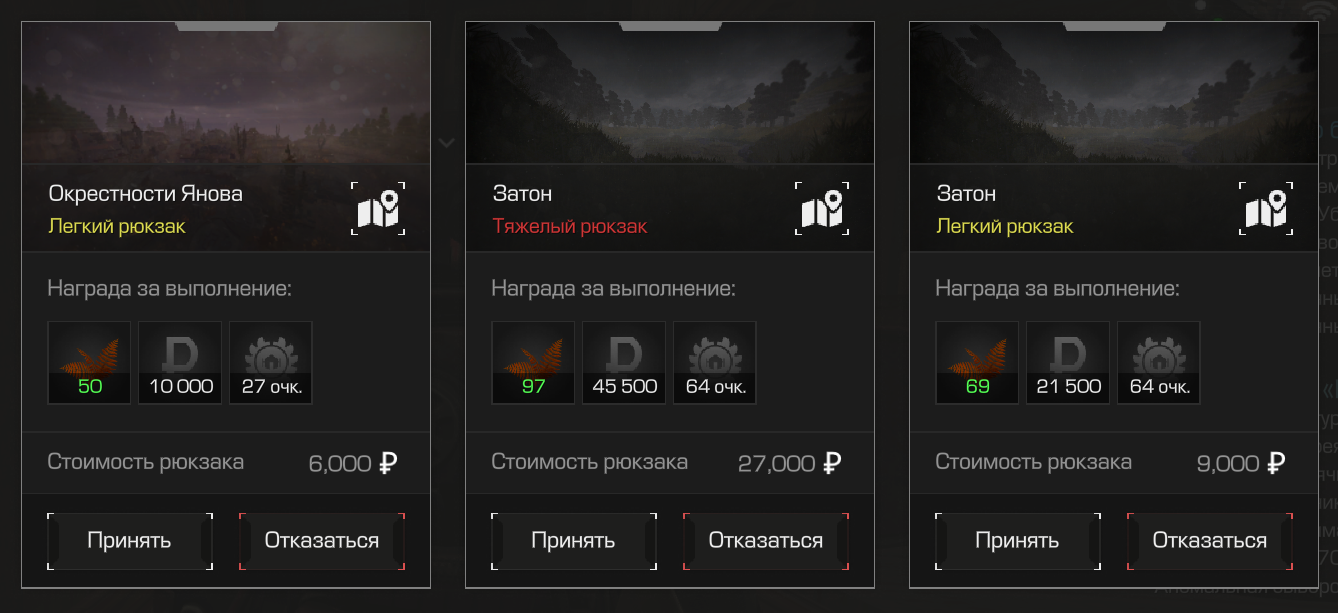Click the ruble reward icon 21 500
Viewport: 1338px width, 613px height.
(x=1068, y=363)
